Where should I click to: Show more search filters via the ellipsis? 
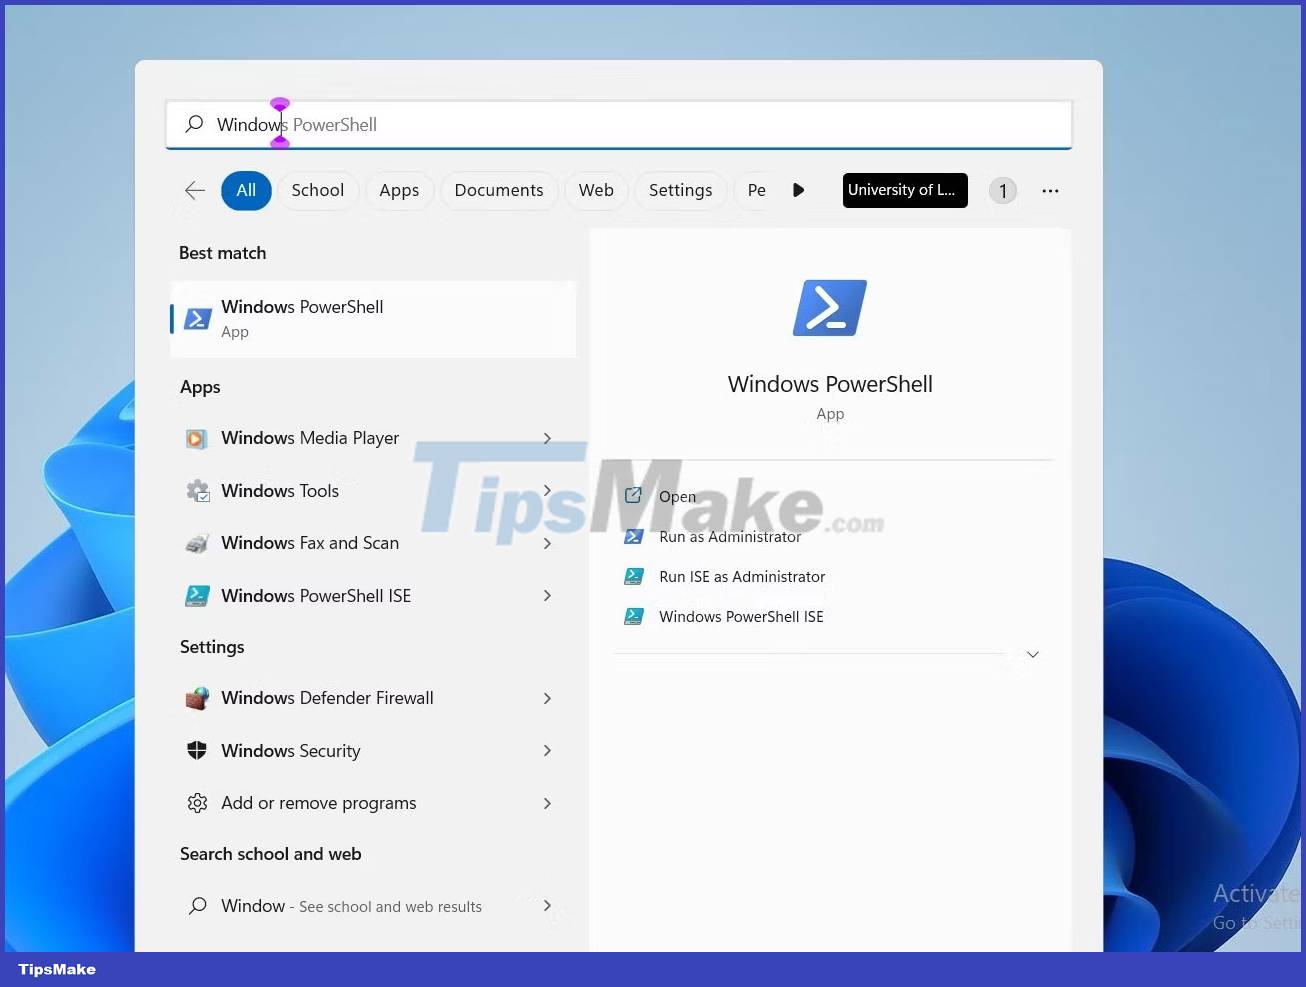[1050, 190]
